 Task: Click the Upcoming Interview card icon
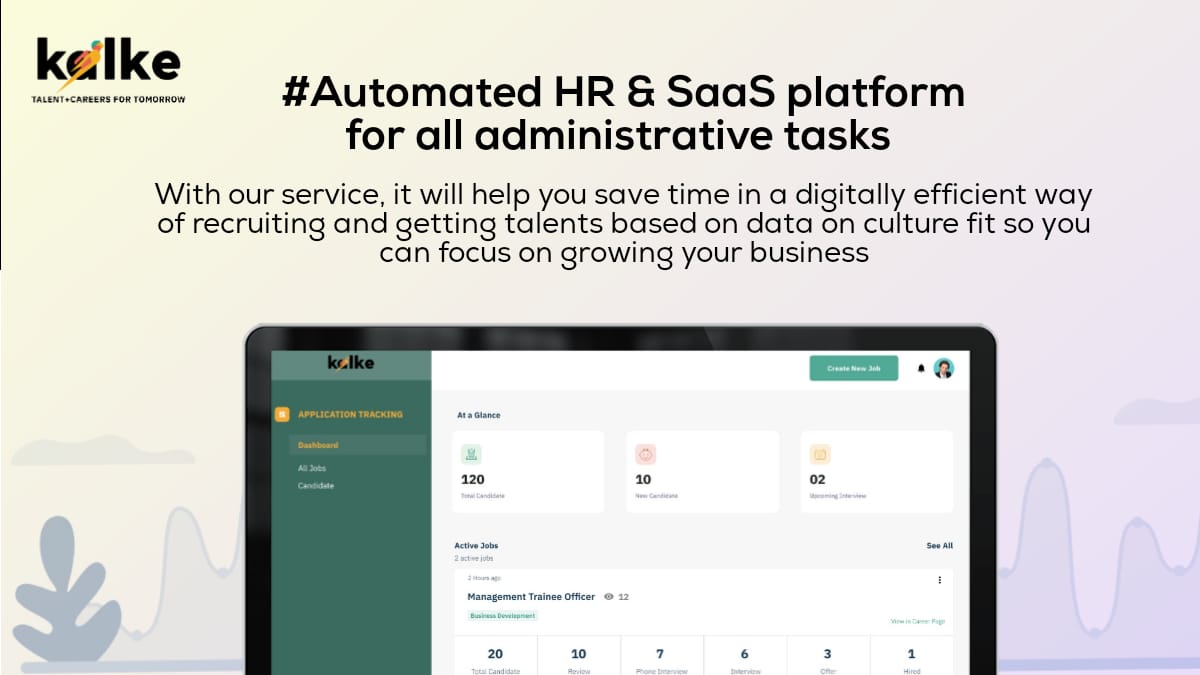click(820, 454)
